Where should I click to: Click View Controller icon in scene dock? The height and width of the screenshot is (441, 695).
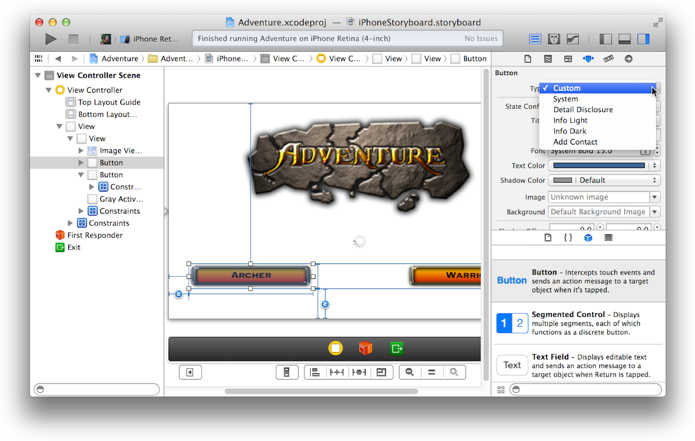[336, 348]
